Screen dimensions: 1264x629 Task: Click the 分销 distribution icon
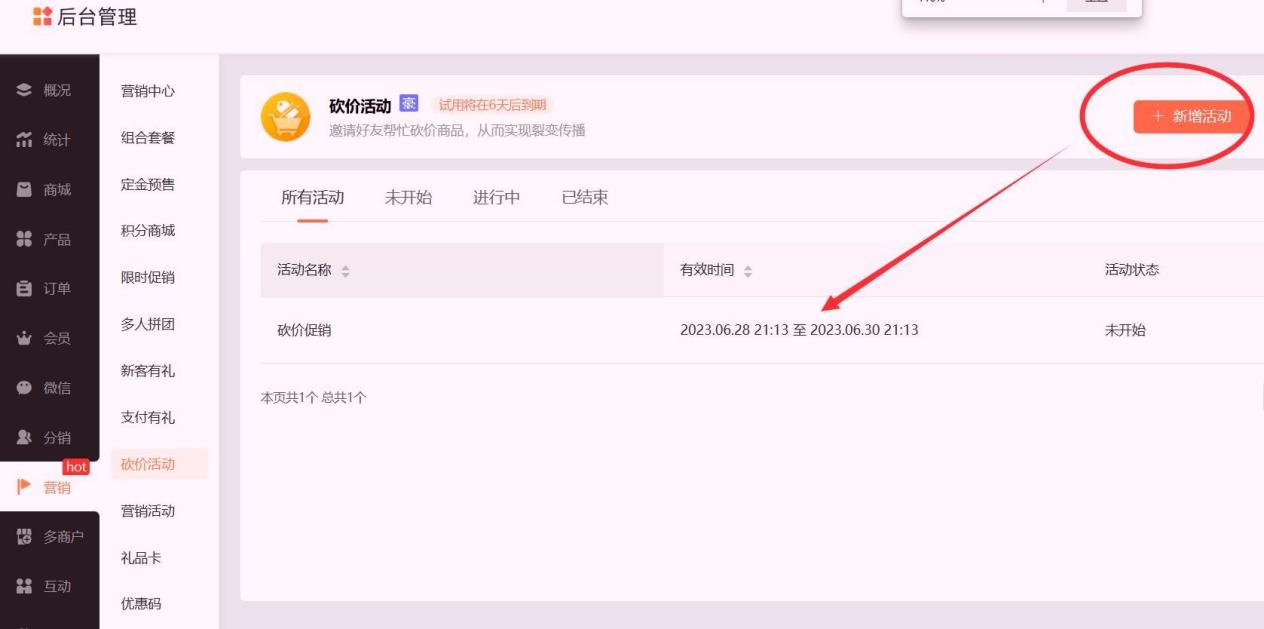[24, 438]
